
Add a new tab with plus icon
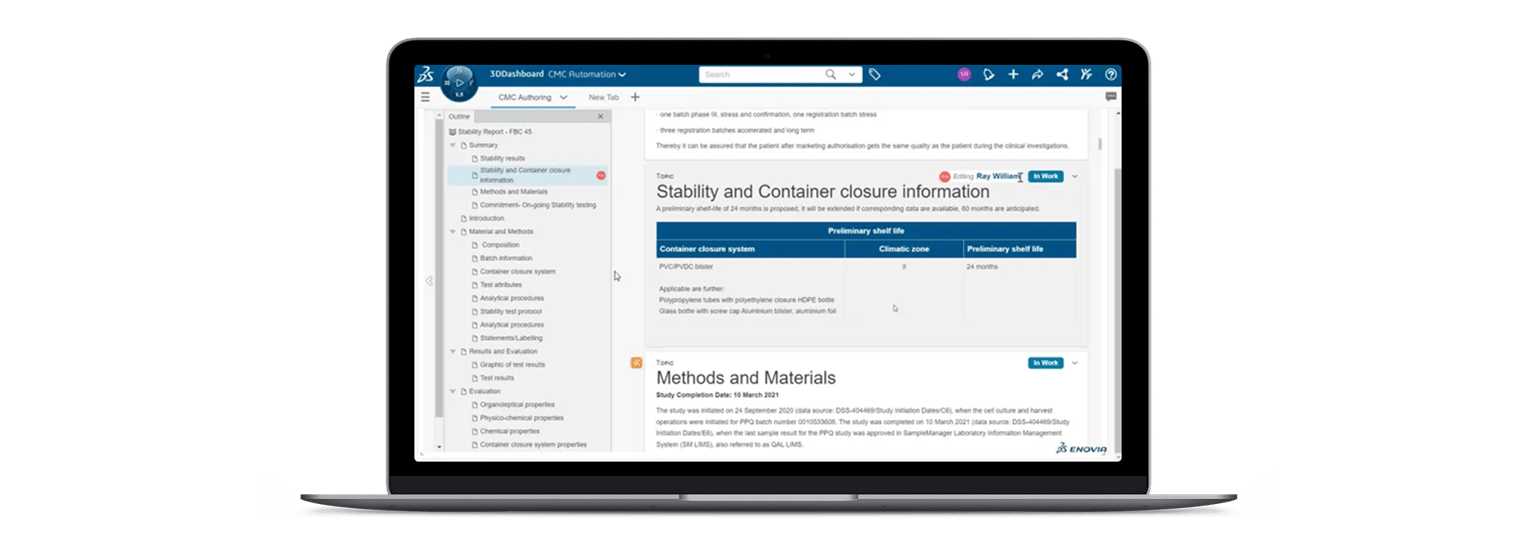635,97
